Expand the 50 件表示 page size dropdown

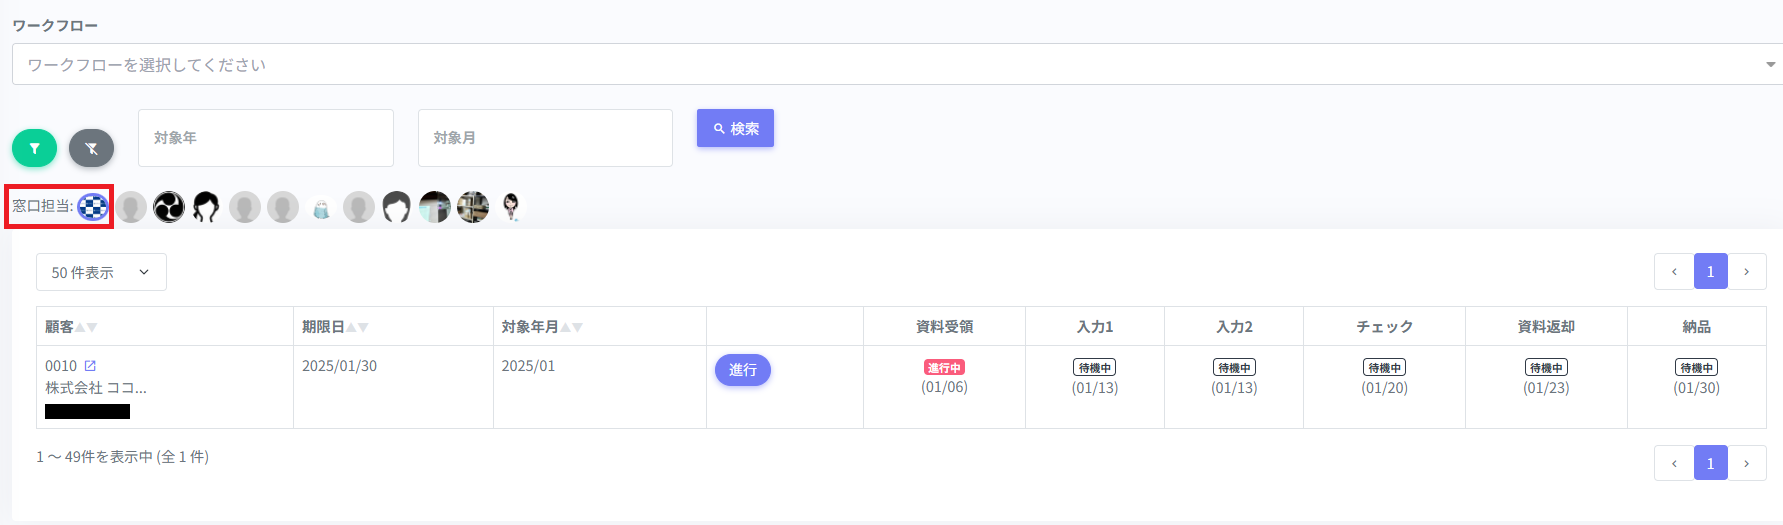[101, 272]
